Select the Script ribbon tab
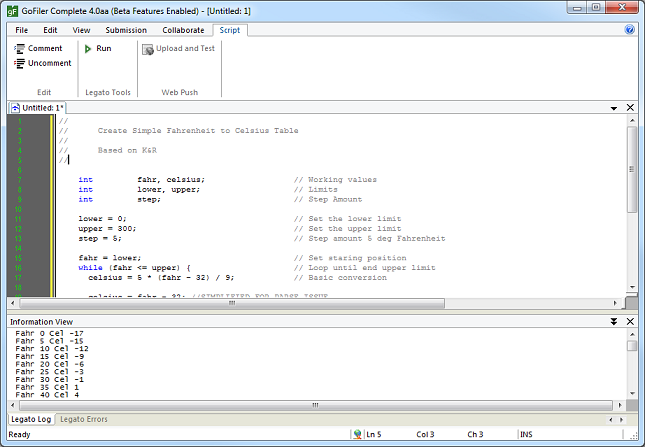Screen dimensions: 645x447 click(230, 30)
